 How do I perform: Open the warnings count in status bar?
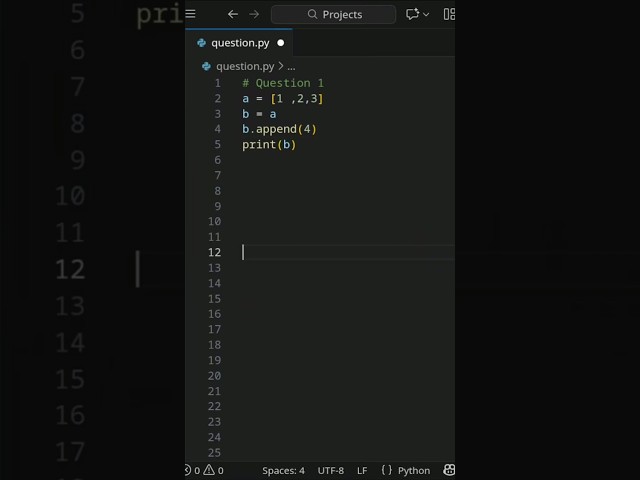[213, 470]
